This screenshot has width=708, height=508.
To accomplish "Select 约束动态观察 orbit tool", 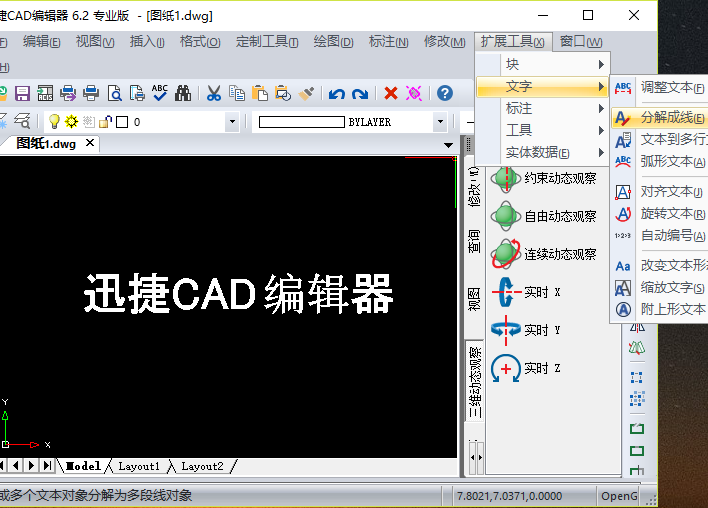I will (544, 179).
